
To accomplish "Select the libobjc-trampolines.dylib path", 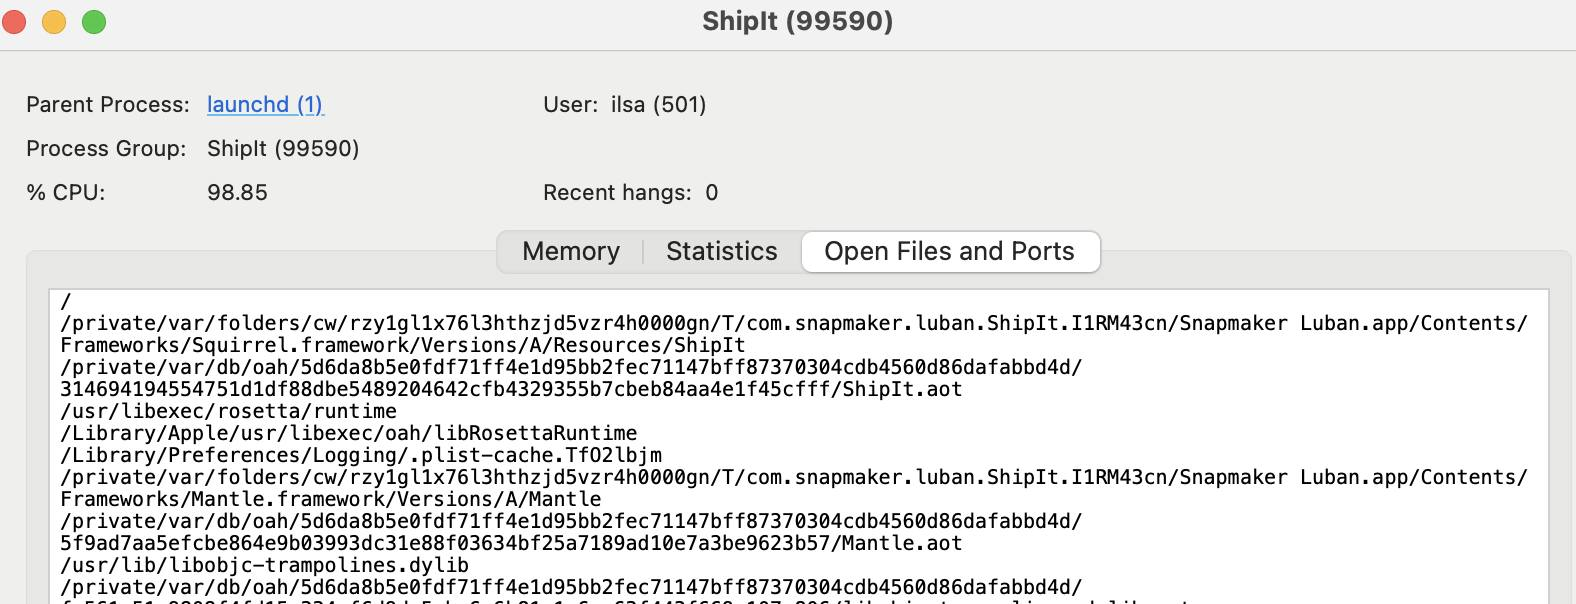I will point(262,564).
